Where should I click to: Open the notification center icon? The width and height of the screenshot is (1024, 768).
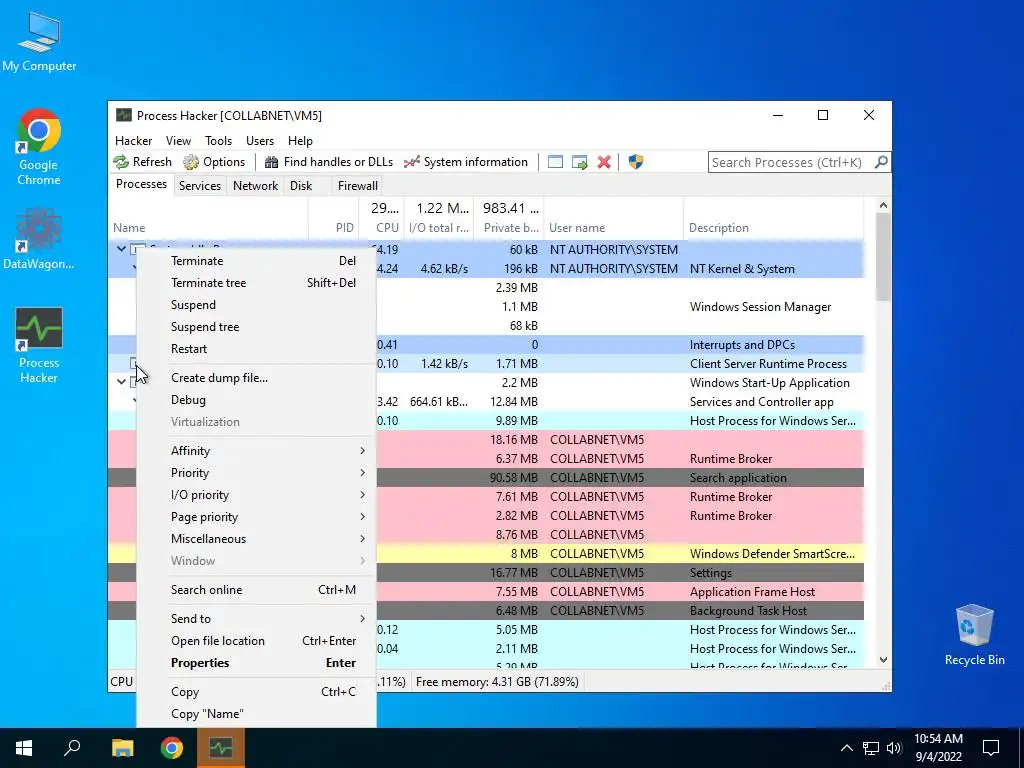pos(991,748)
